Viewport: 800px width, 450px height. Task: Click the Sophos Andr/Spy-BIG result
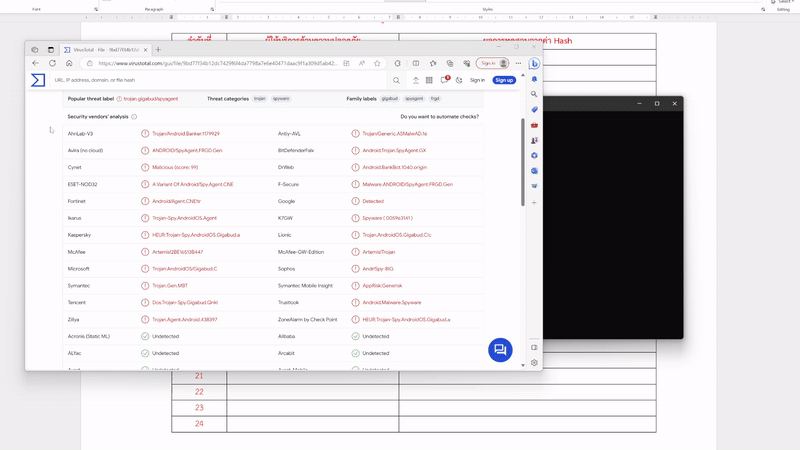tap(378, 269)
